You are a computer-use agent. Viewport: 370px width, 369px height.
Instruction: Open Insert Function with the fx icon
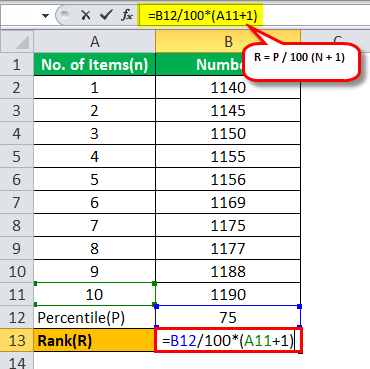tap(127, 15)
